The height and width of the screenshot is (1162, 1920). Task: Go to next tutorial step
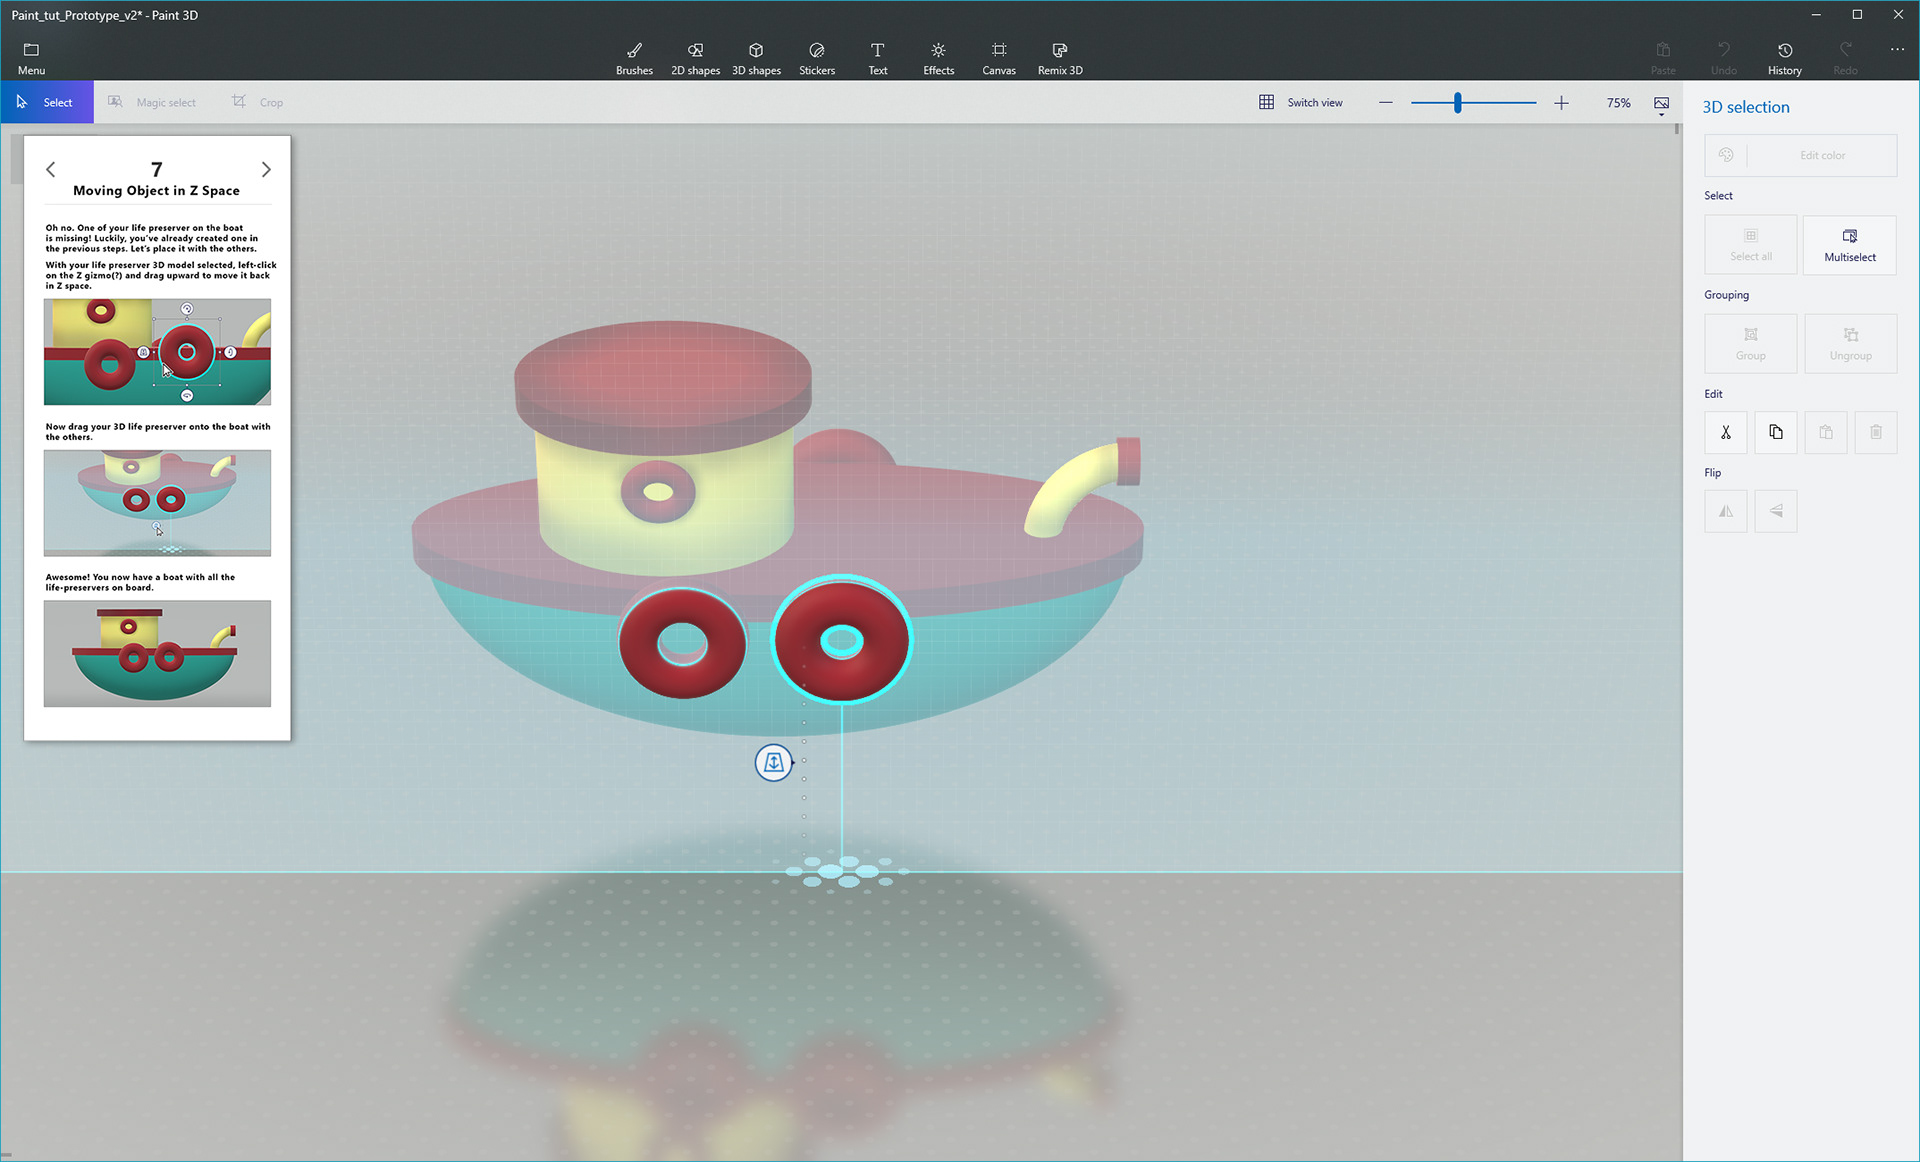click(x=266, y=169)
